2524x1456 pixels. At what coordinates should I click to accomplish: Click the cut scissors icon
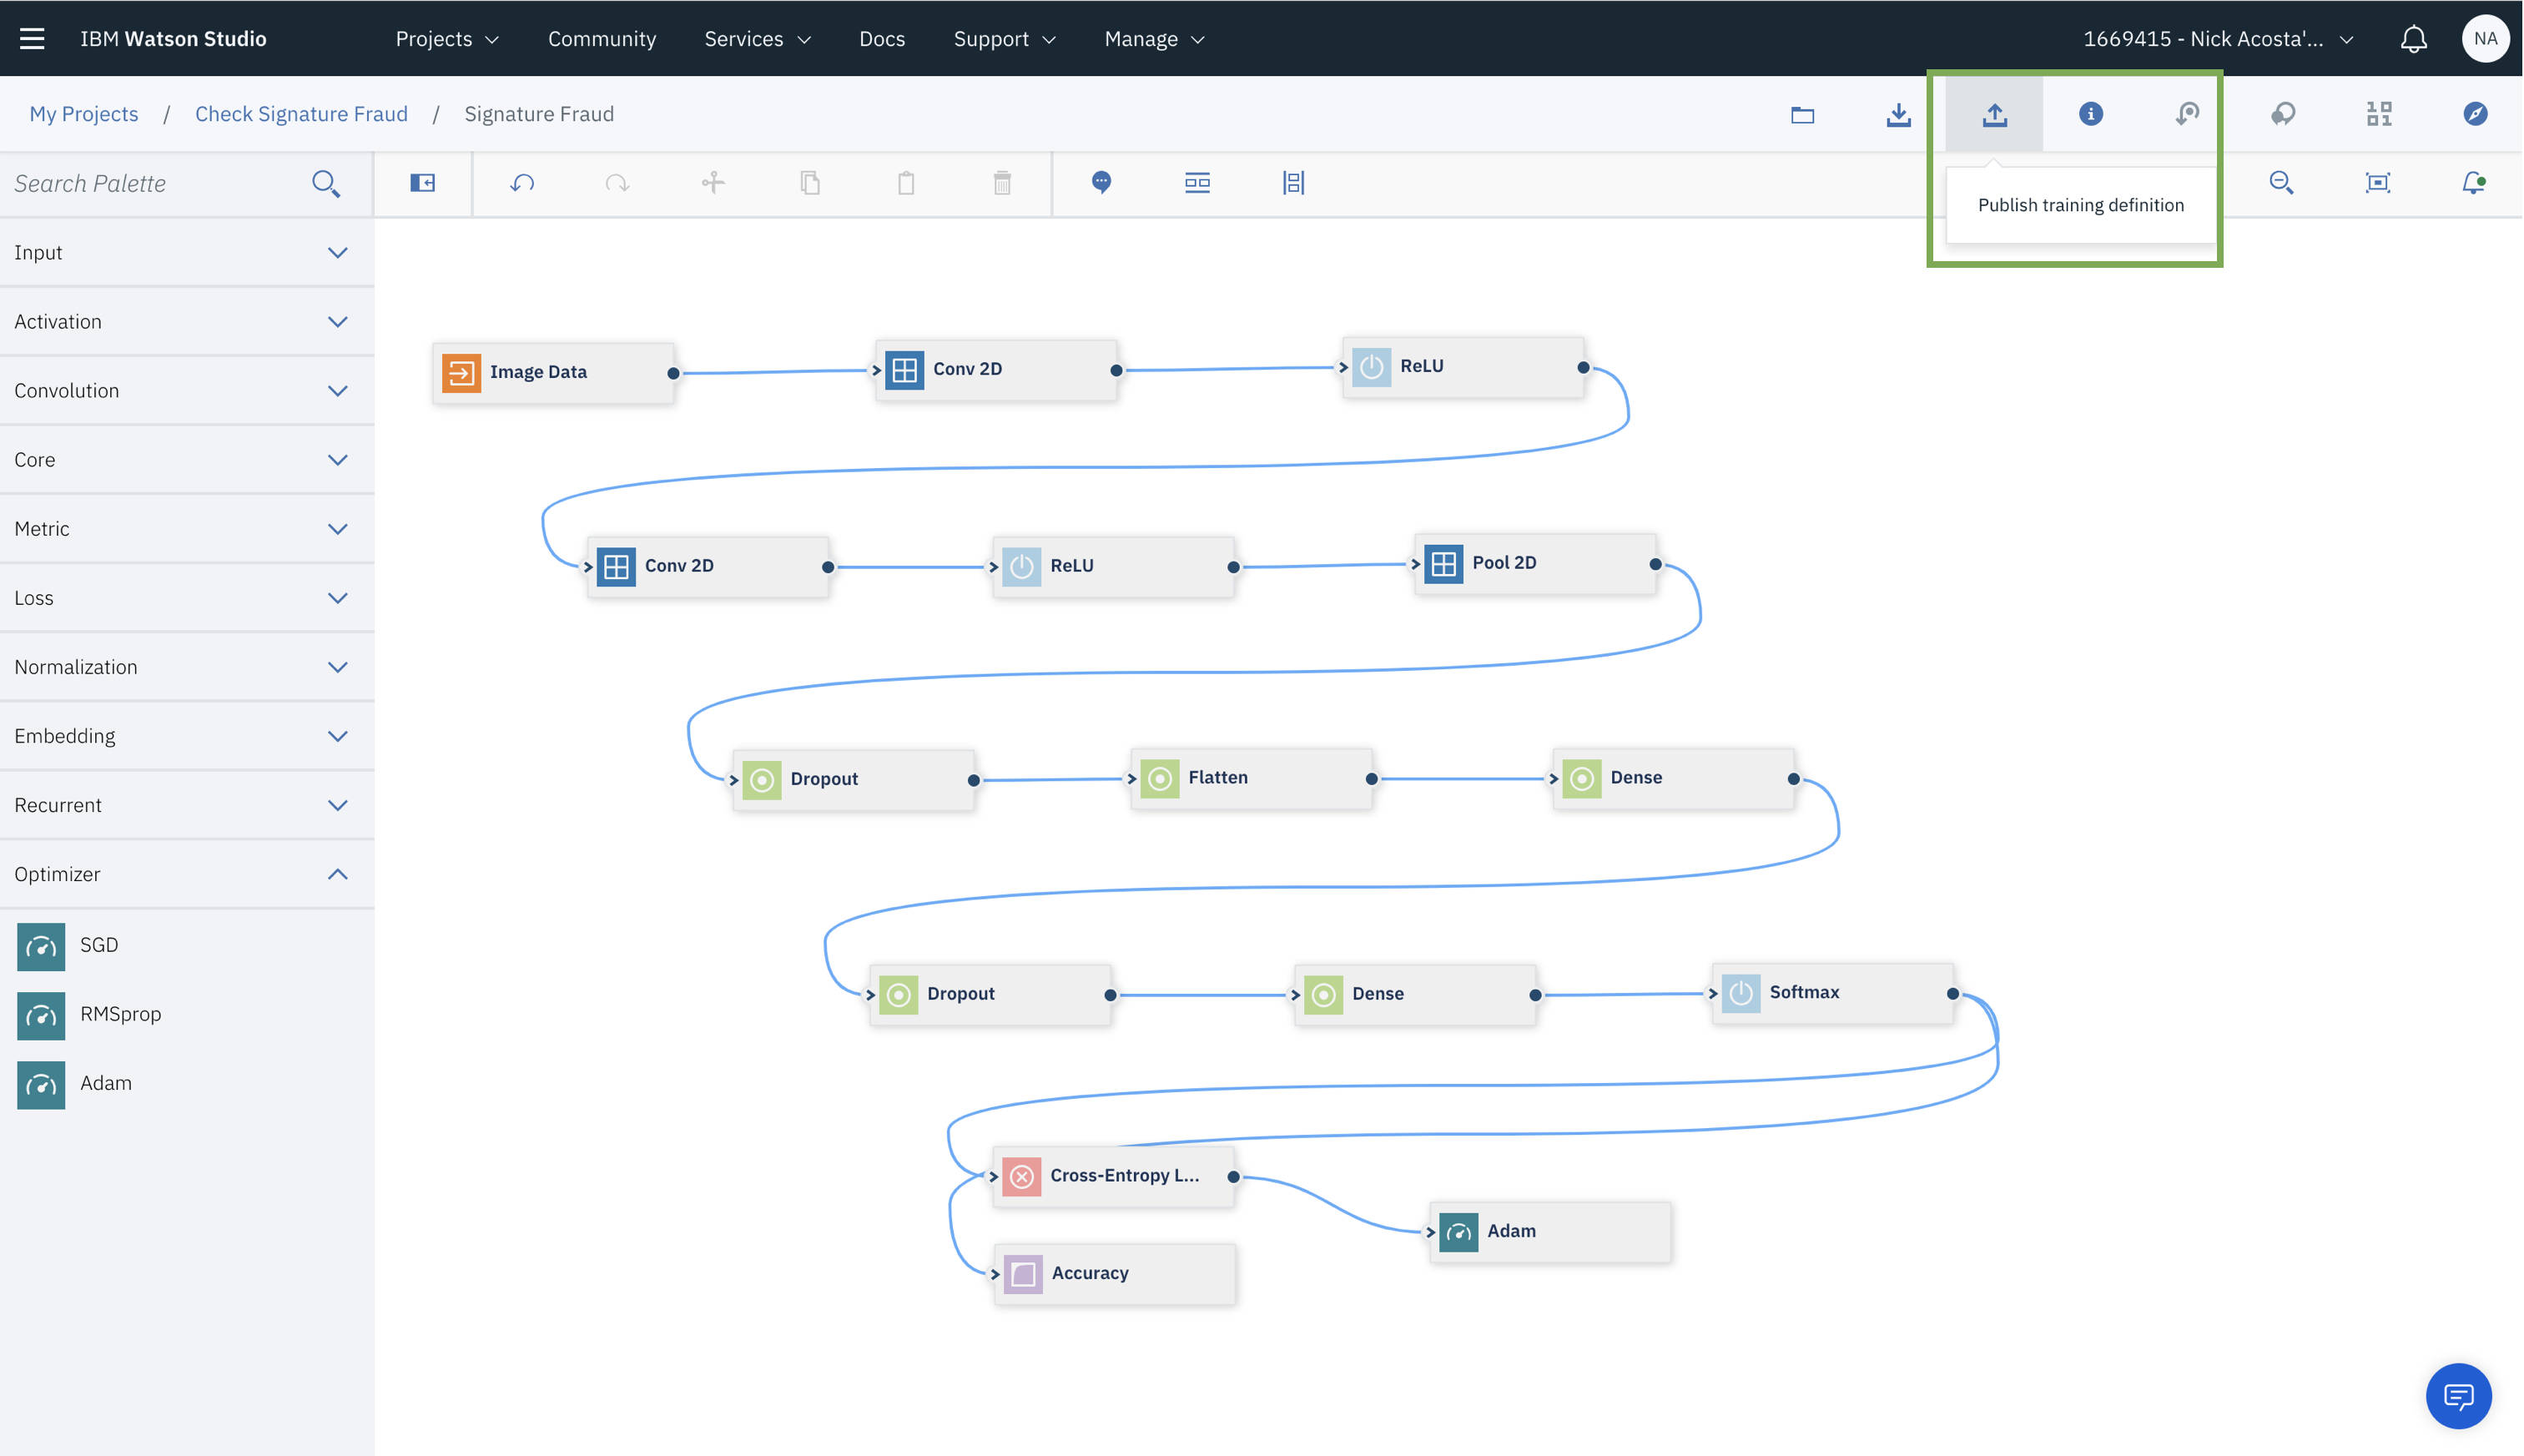pyautogui.click(x=713, y=182)
